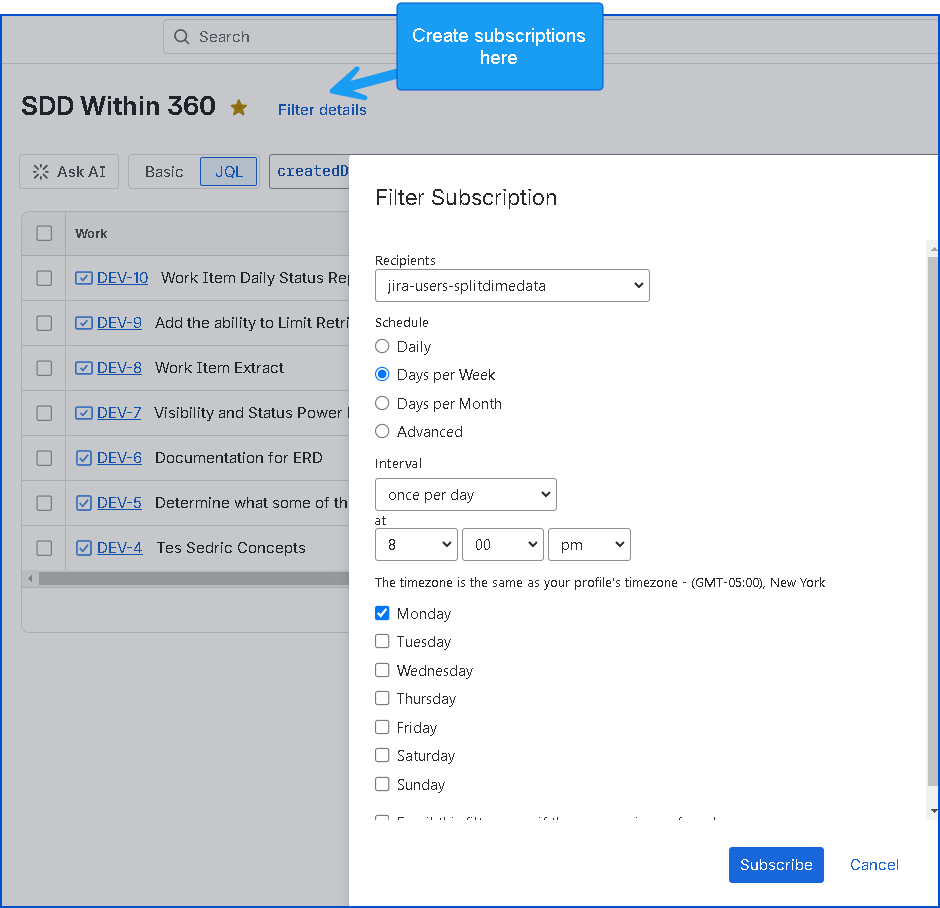This screenshot has width=940, height=908.
Task: Select the Advanced schedule option
Action: pyautogui.click(x=382, y=432)
